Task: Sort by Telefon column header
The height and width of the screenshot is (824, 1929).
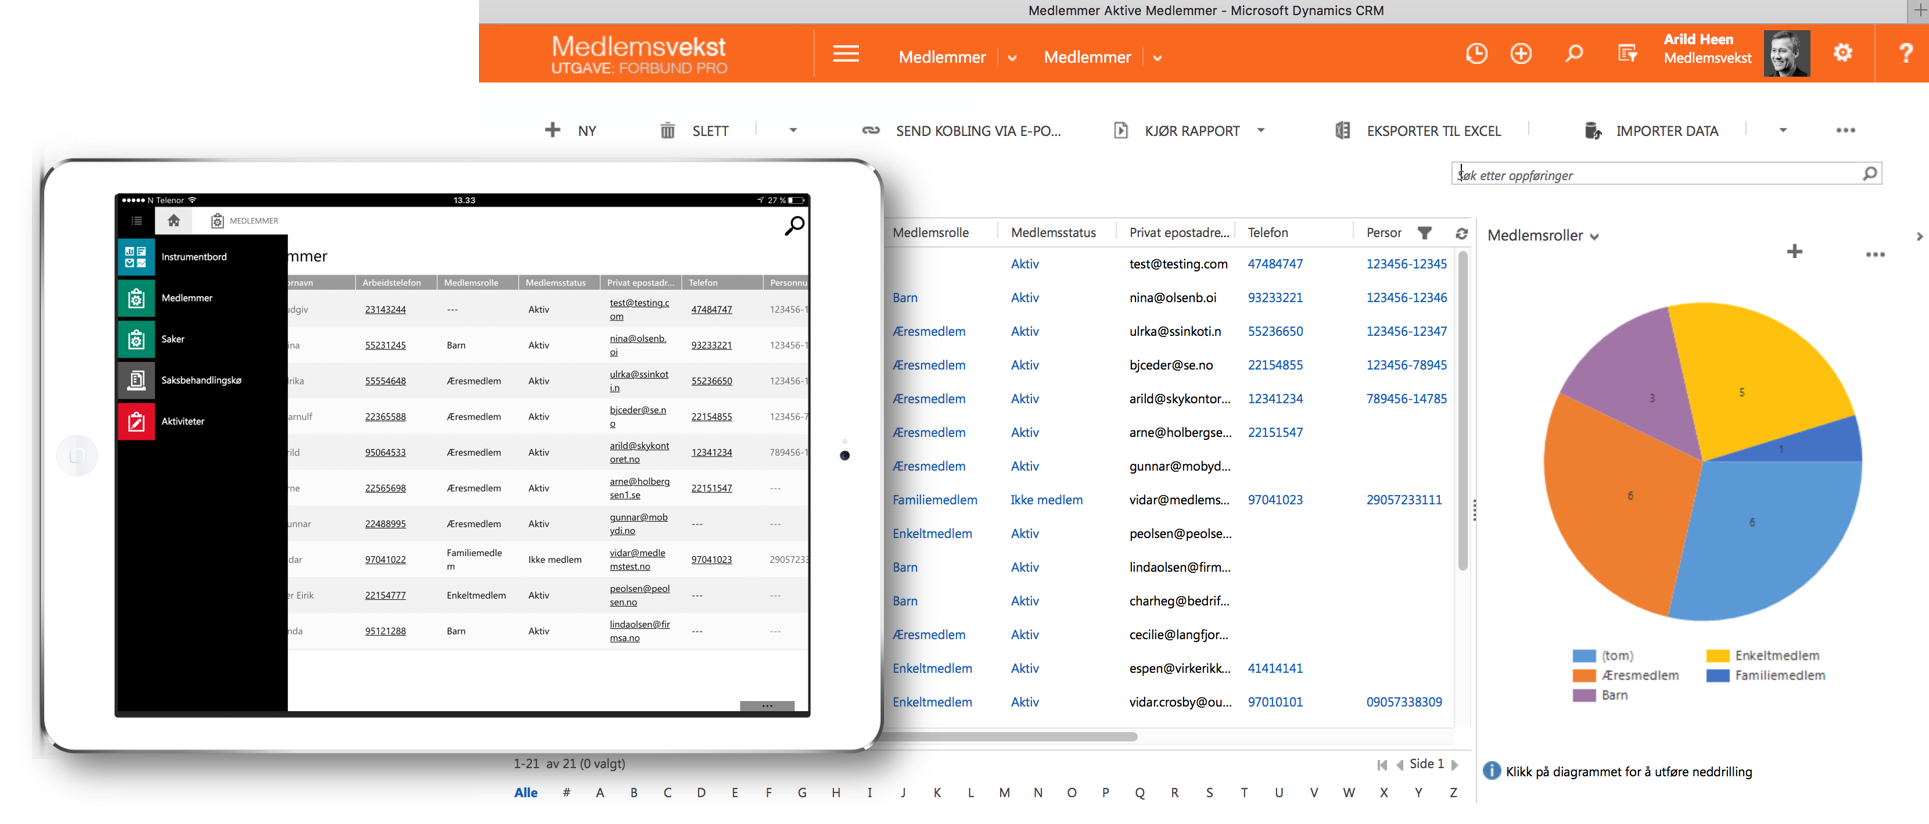Action: tap(1268, 233)
